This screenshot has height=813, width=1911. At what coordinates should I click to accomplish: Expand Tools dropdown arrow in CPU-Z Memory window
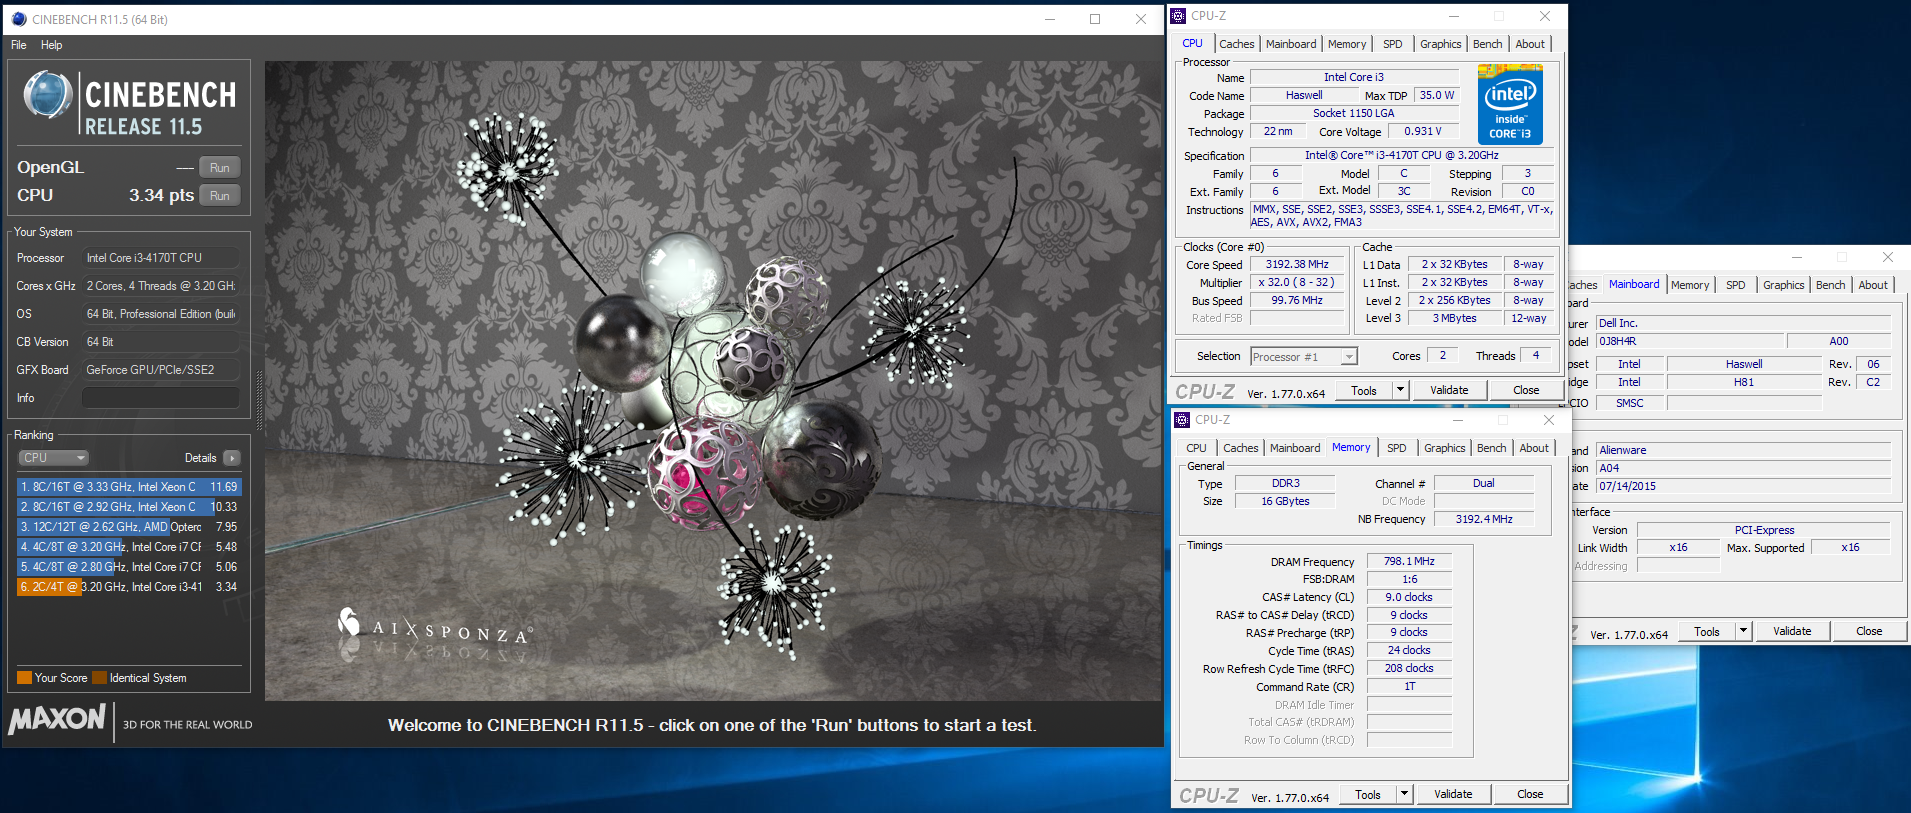click(1404, 795)
